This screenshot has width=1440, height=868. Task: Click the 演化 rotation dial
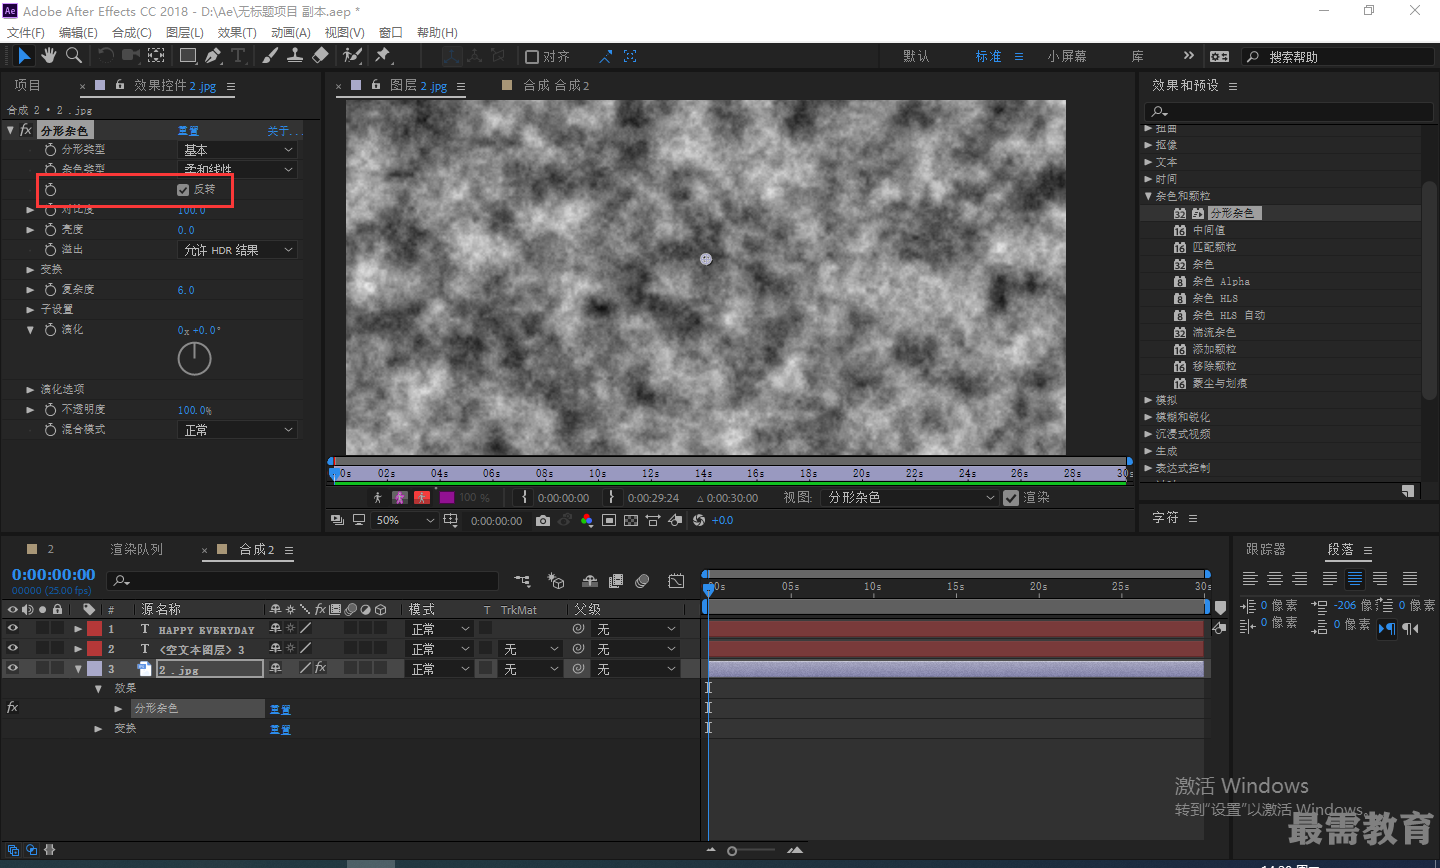[194, 359]
